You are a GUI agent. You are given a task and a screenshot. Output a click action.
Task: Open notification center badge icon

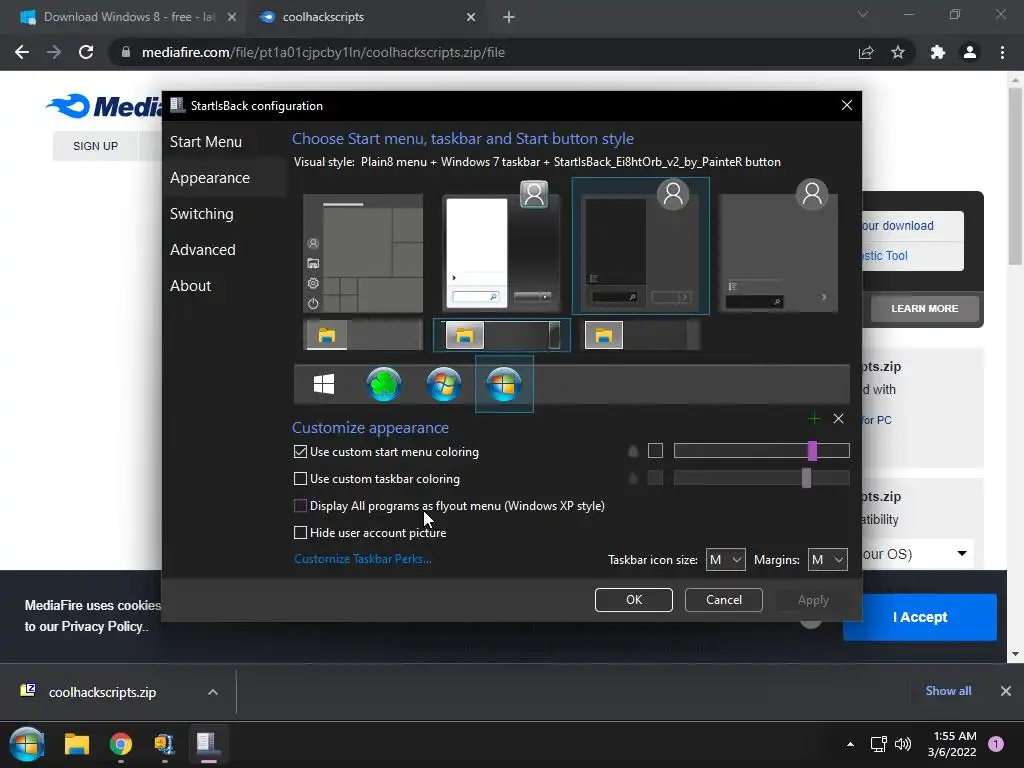tap(996, 744)
